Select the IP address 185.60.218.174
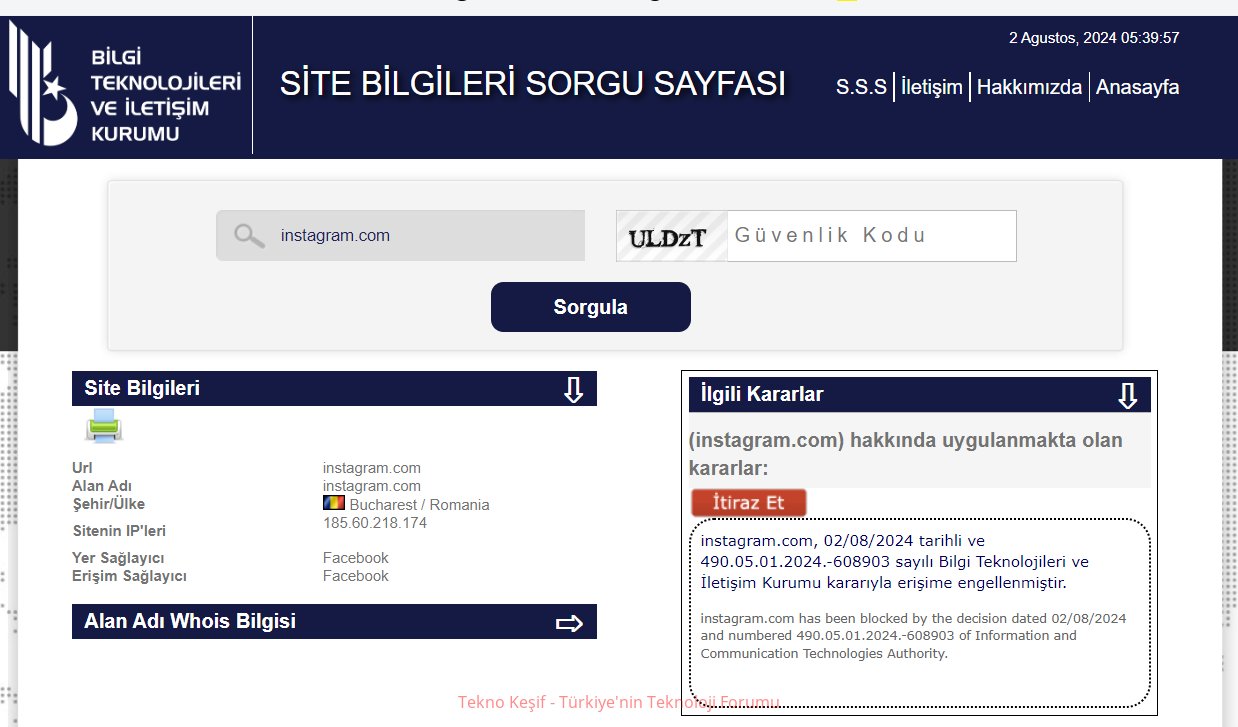Screen dimensions: 1238x727 tap(375, 523)
